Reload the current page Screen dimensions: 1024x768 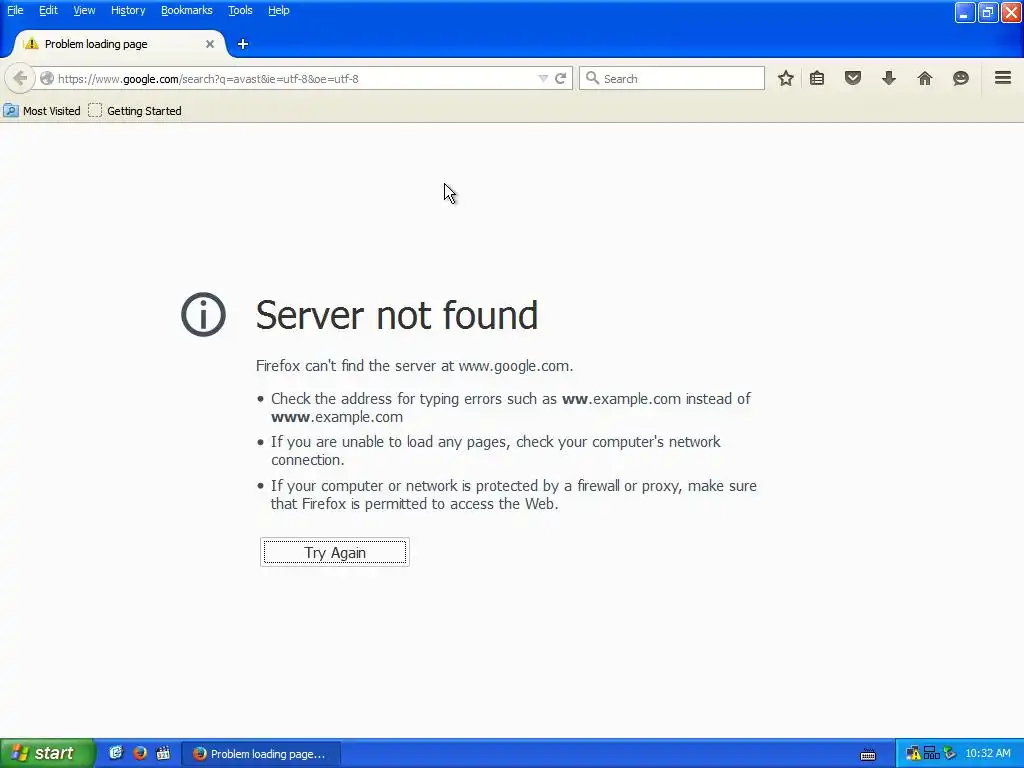(560, 78)
